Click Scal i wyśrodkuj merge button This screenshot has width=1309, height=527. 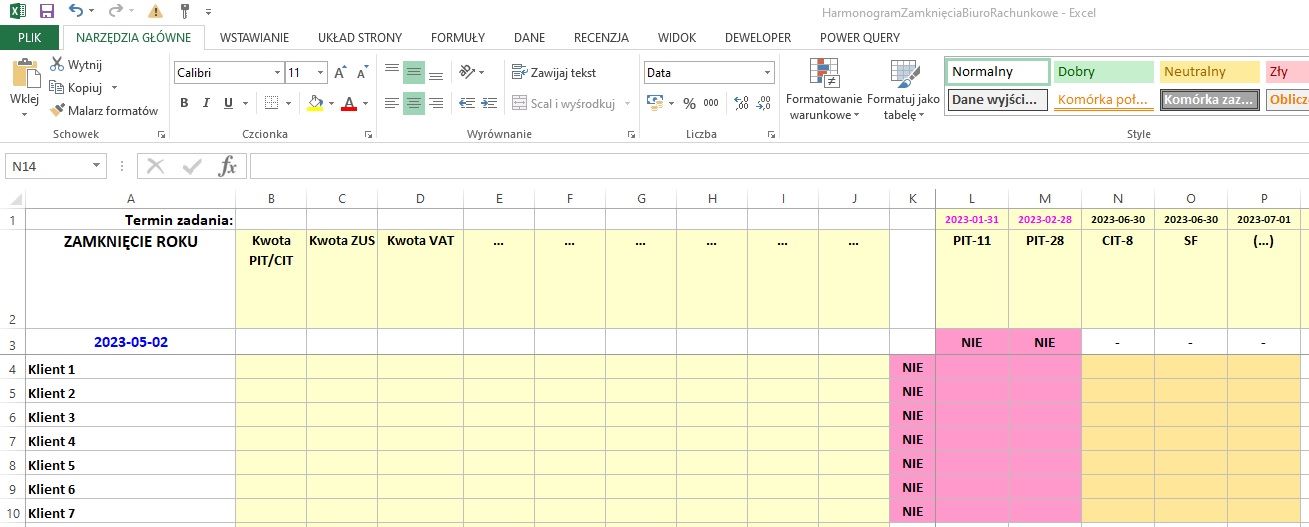[564, 103]
